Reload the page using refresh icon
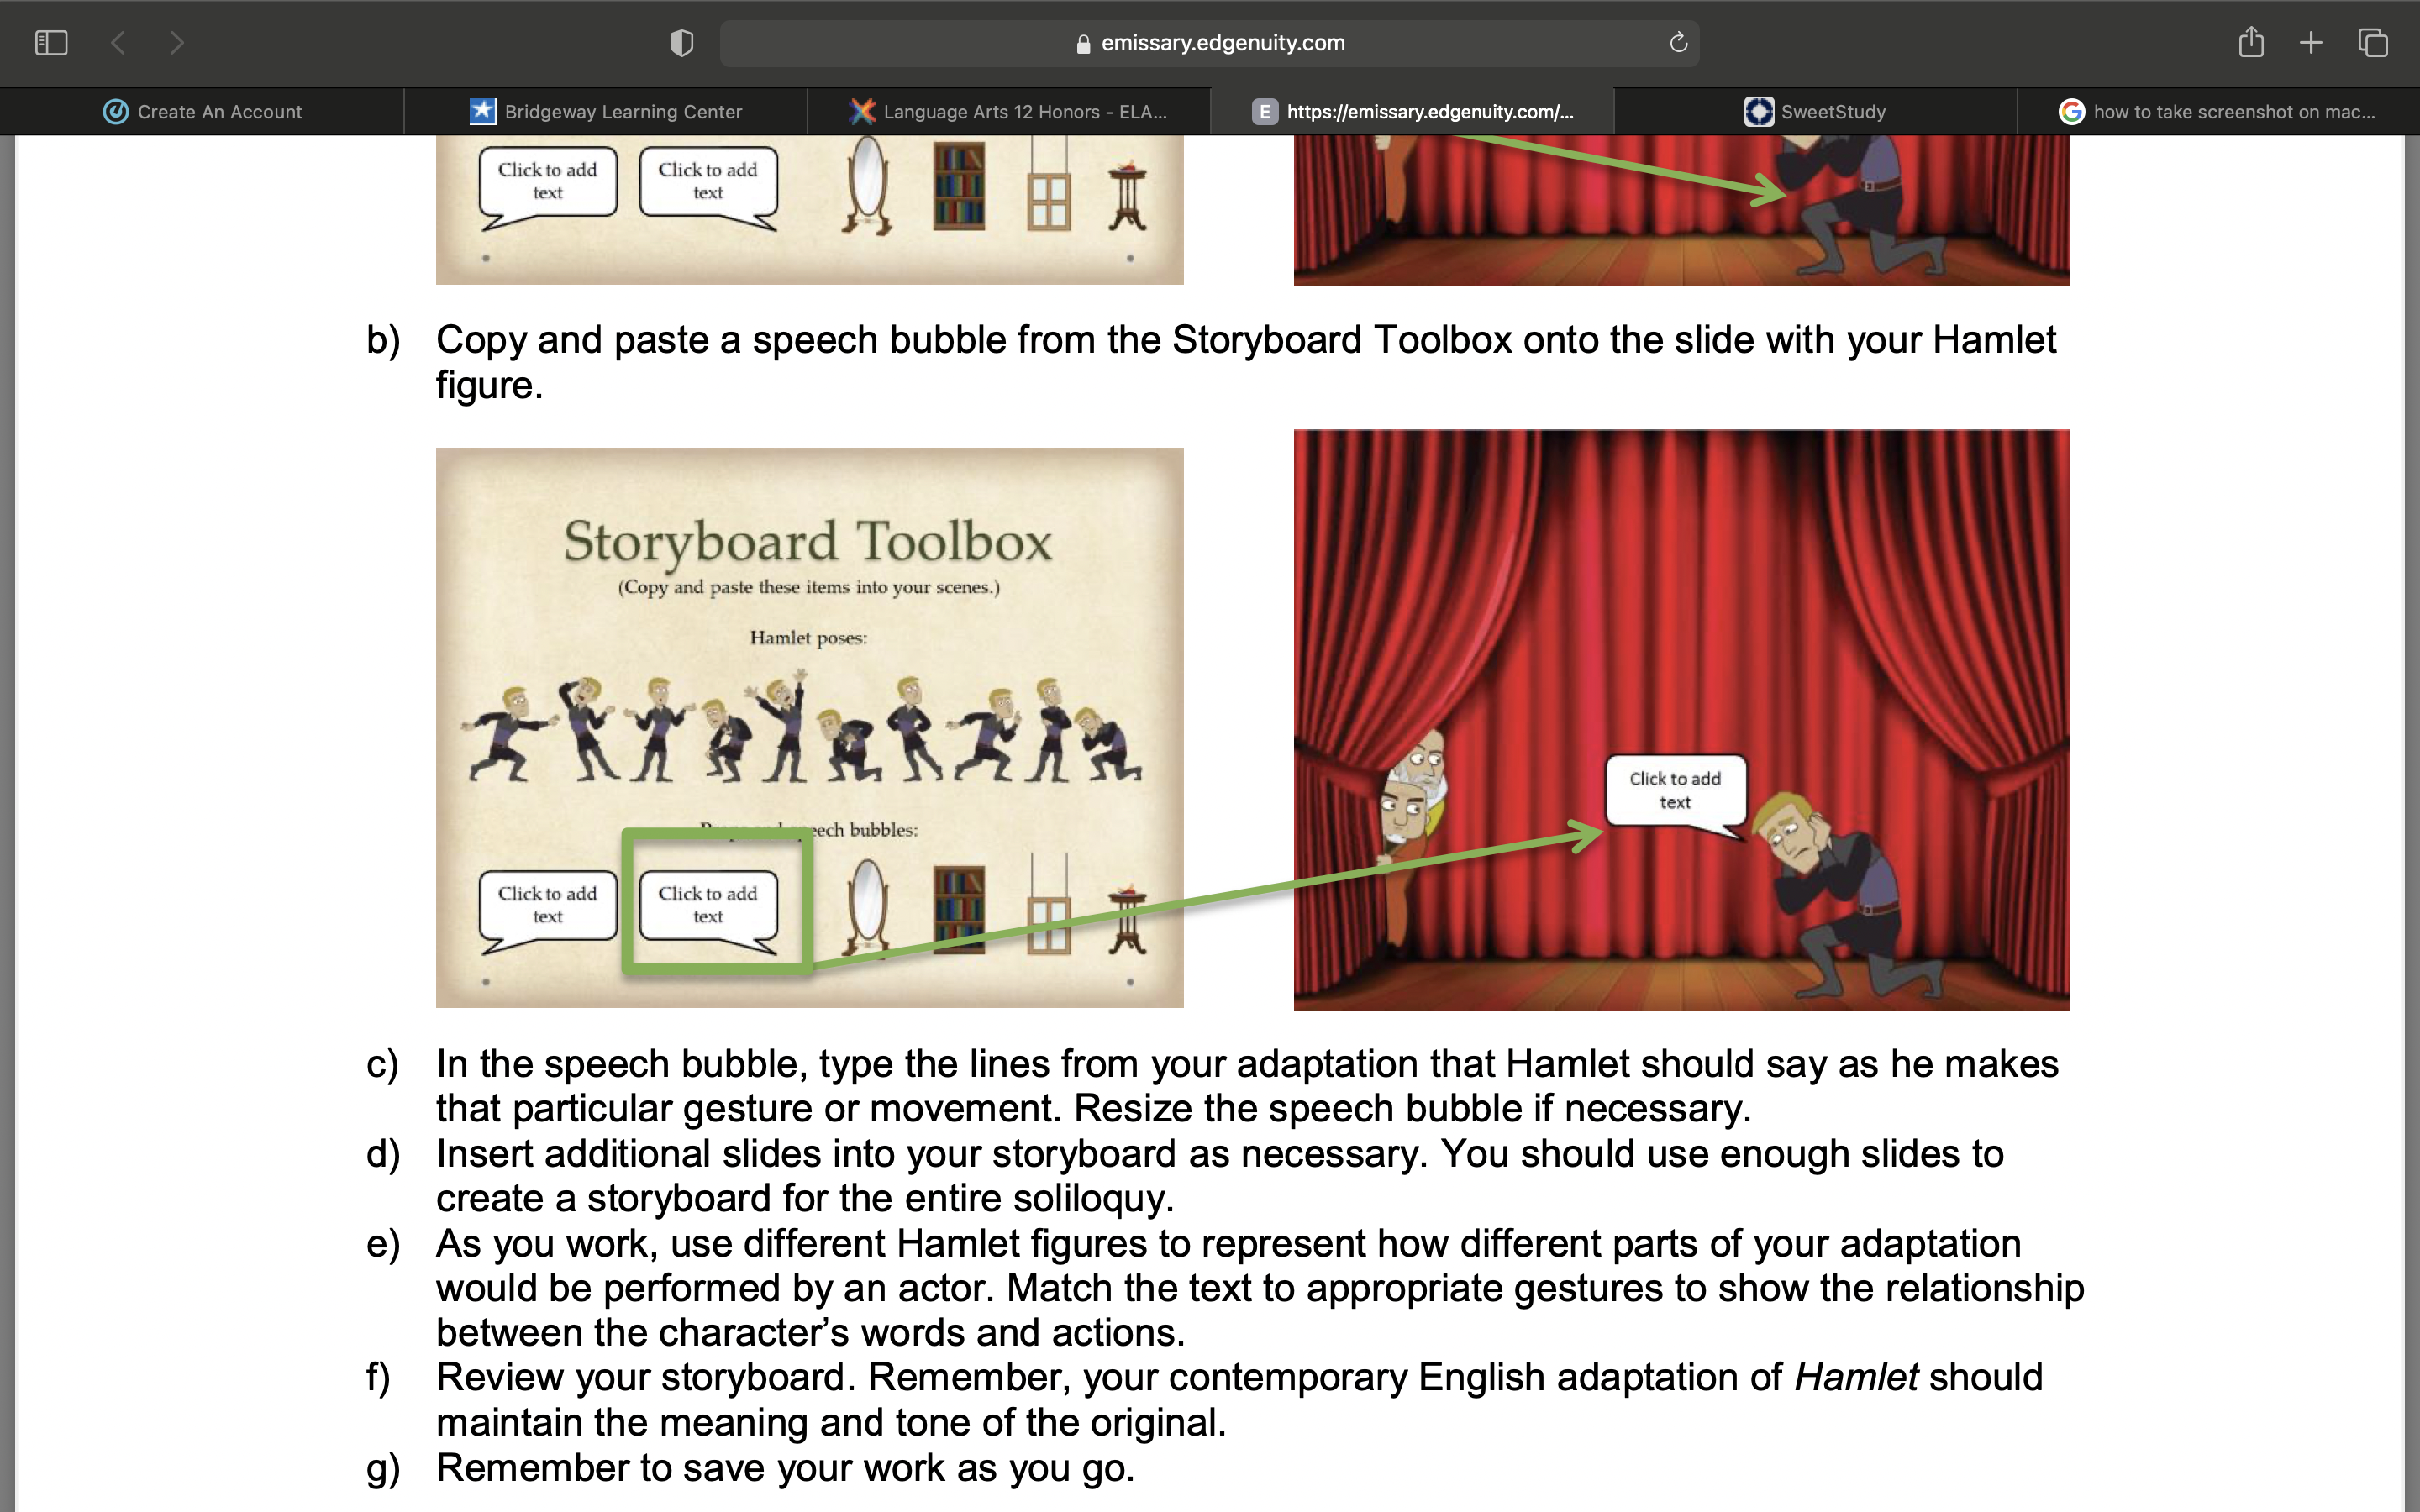 pos(1678,42)
